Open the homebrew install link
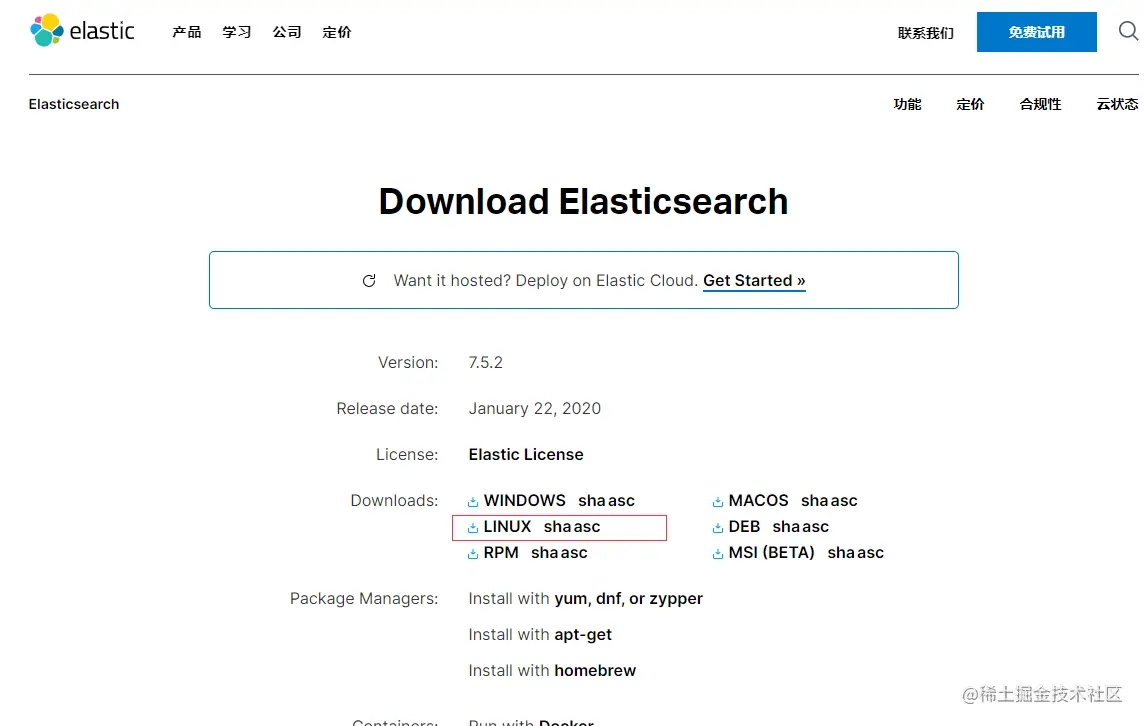Image resolution: width=1144 pixels, height=726 pixels. click(x=595, y=671)
